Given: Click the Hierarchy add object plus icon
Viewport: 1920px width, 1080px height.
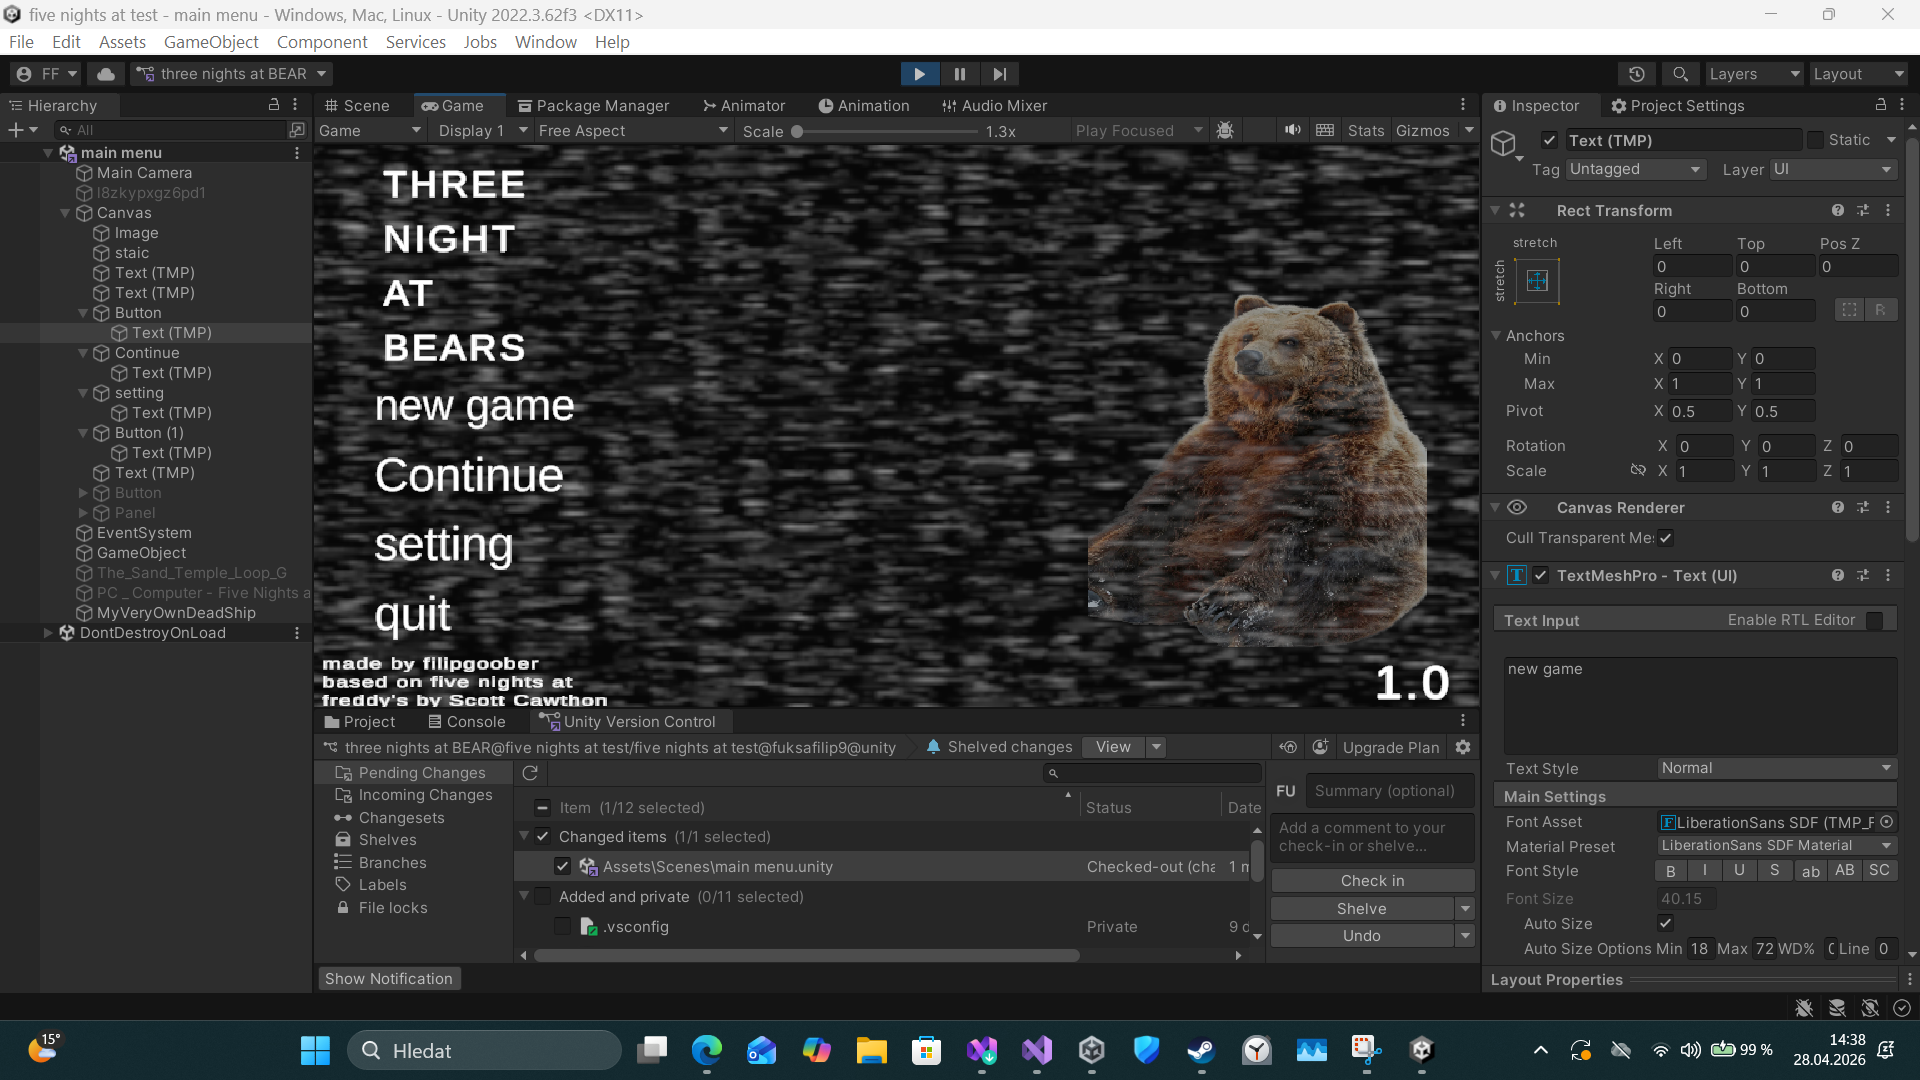Looking at the screenshot, I should (15, 130).
